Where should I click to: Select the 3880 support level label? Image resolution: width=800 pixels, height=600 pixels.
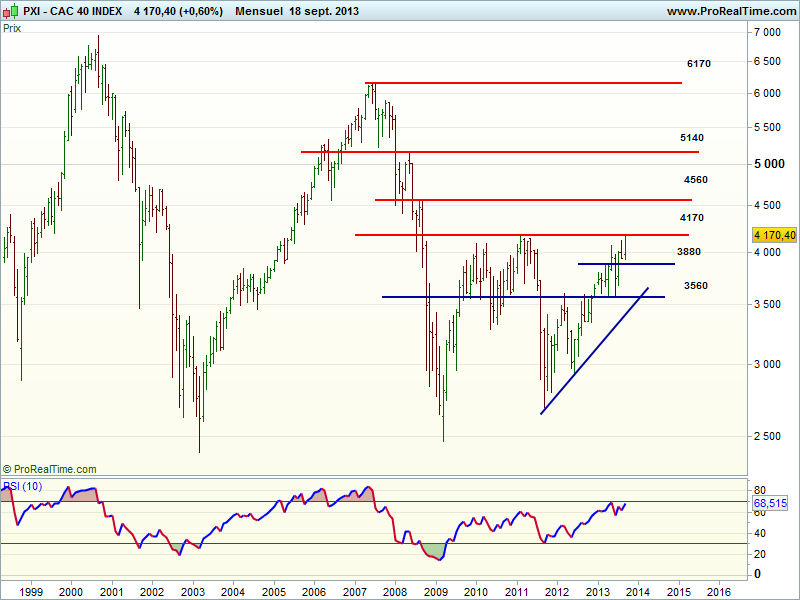[x=688, y=252]
